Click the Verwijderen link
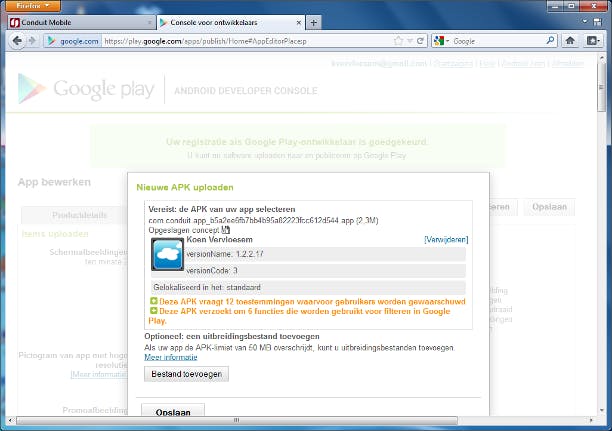Screen dimensions: 612x431 click(446, 239)
